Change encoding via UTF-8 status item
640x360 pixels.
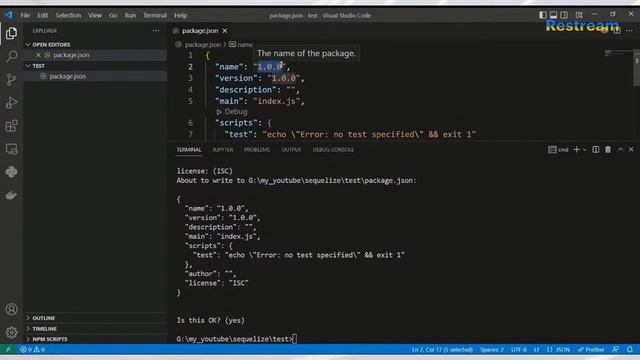(519, 349)
